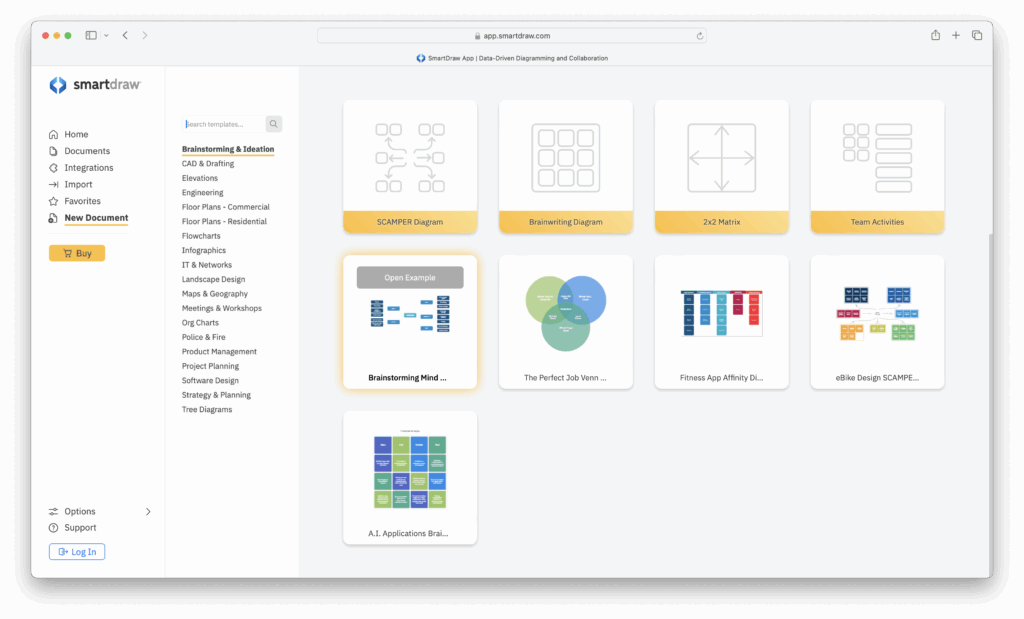
Task: Open Import in the sidebar
Action: [78, 185]
